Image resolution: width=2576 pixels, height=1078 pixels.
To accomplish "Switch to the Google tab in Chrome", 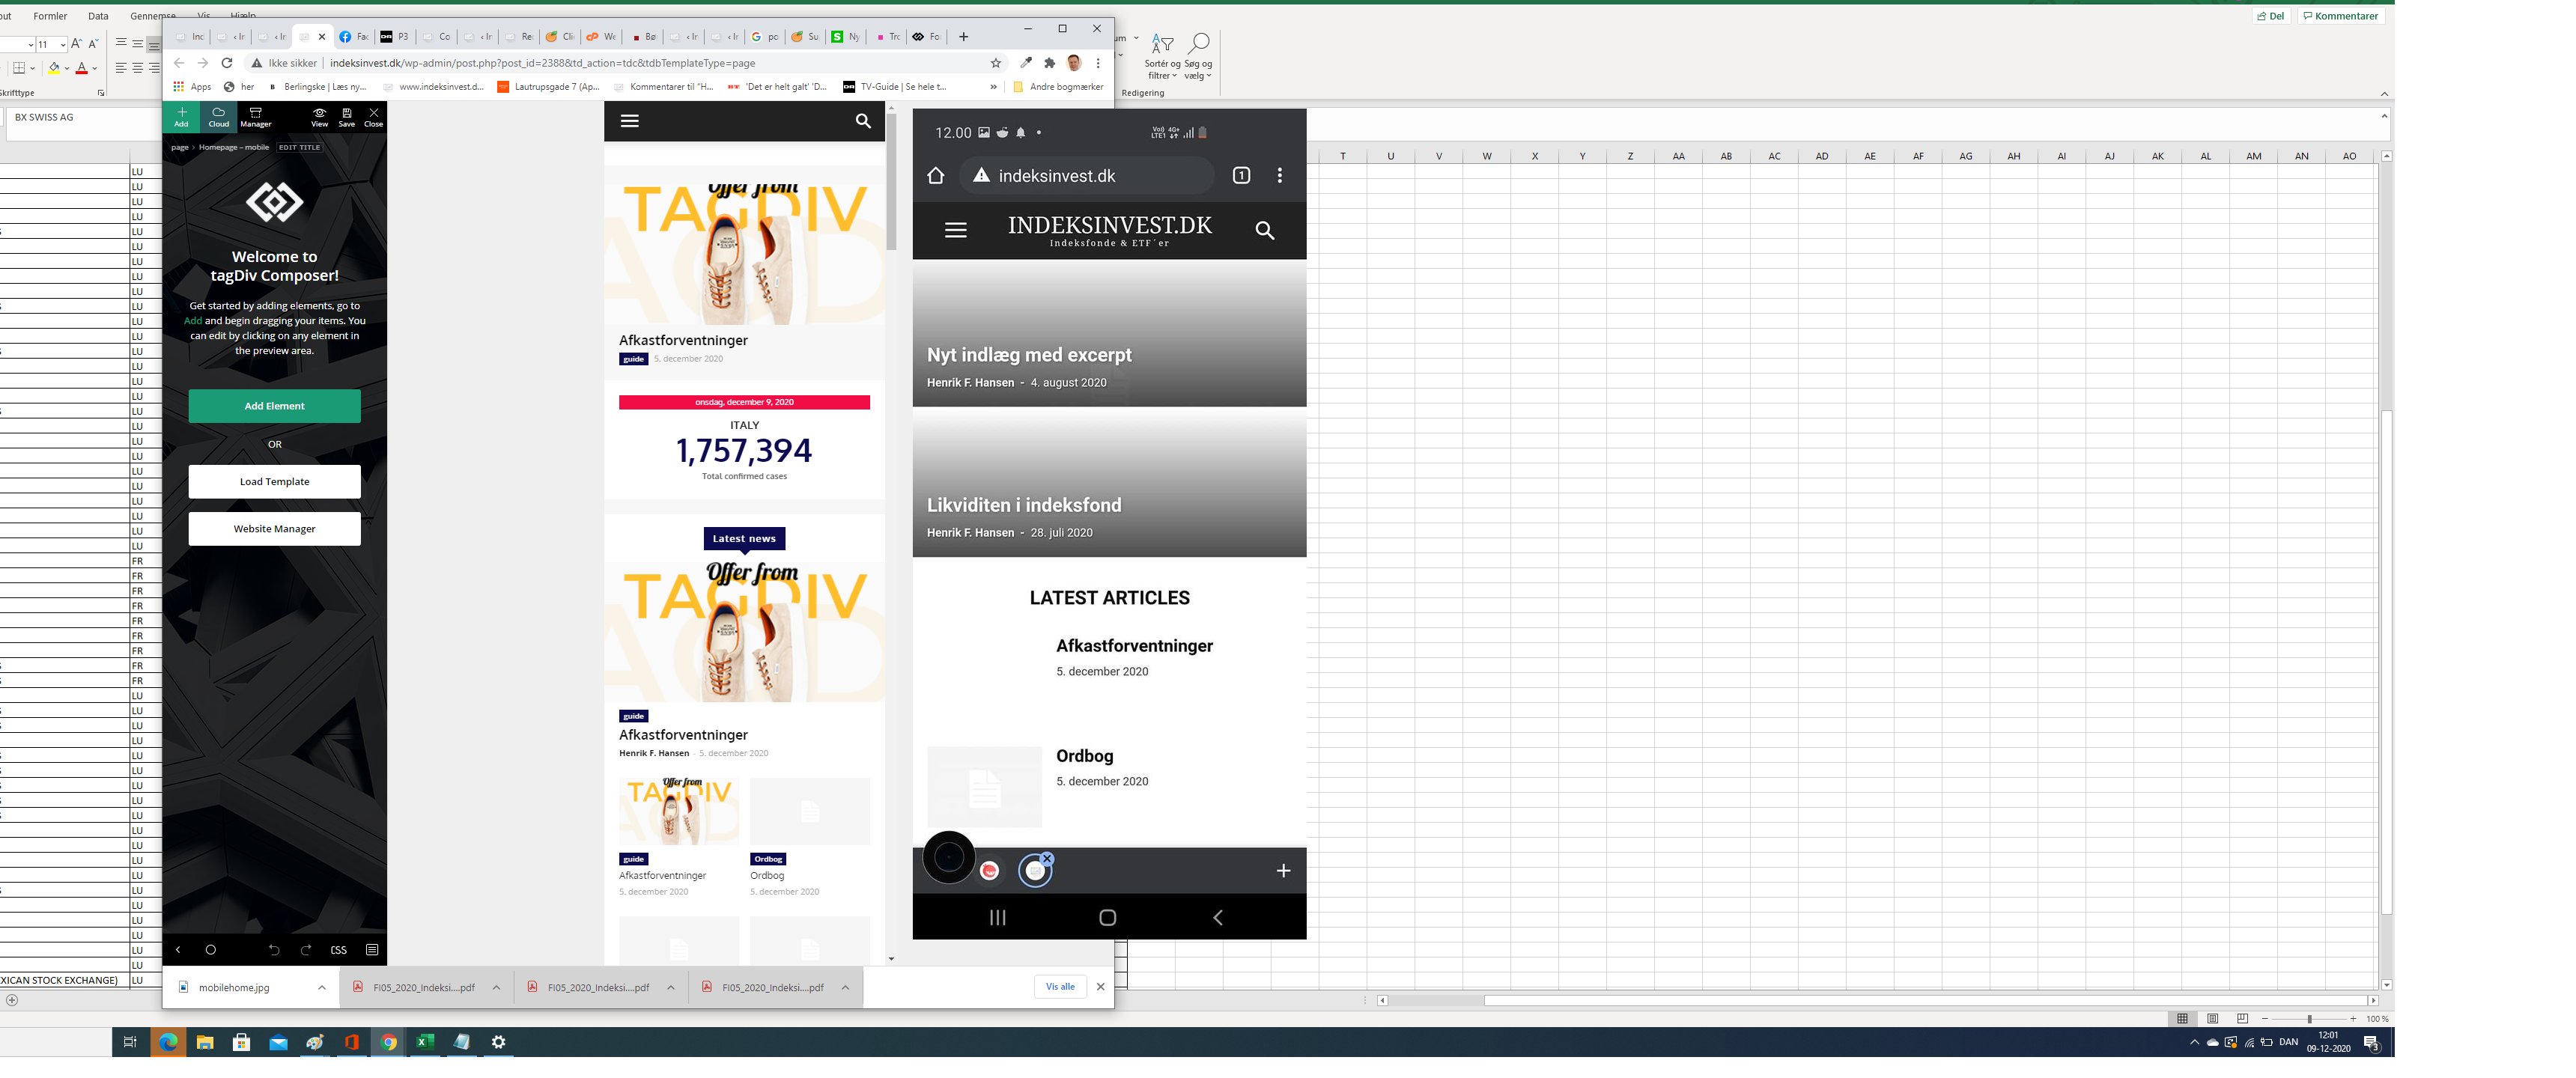I will point(765,37).
